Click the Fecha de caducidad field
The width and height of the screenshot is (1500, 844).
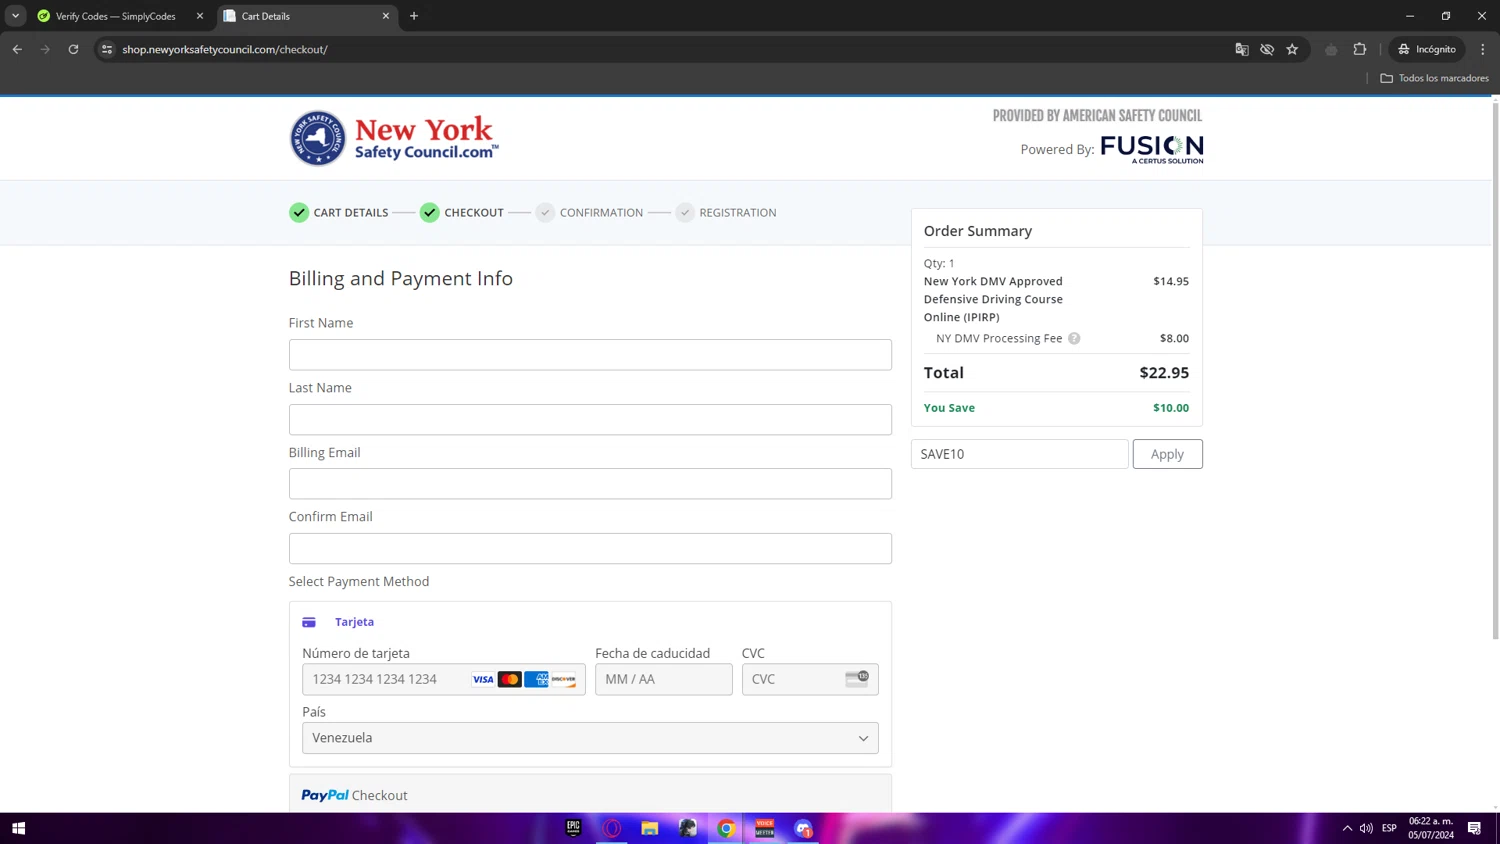(664, 679)
